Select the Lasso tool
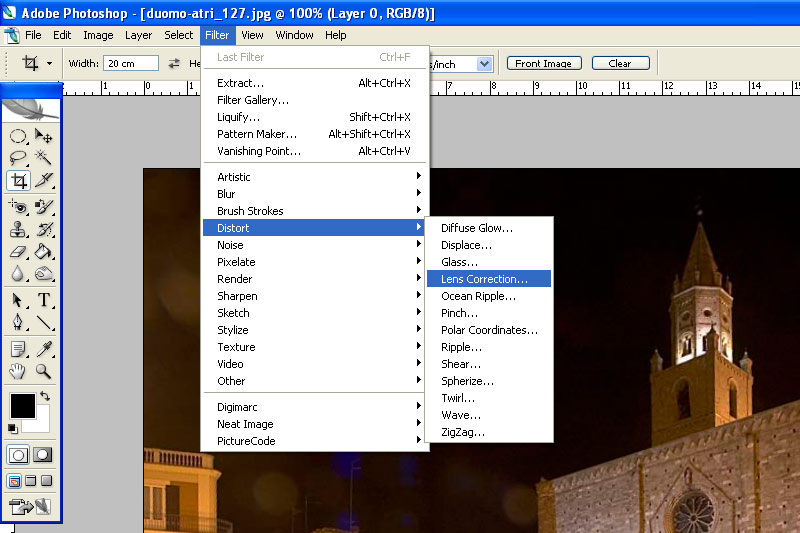 pos(18,158)
